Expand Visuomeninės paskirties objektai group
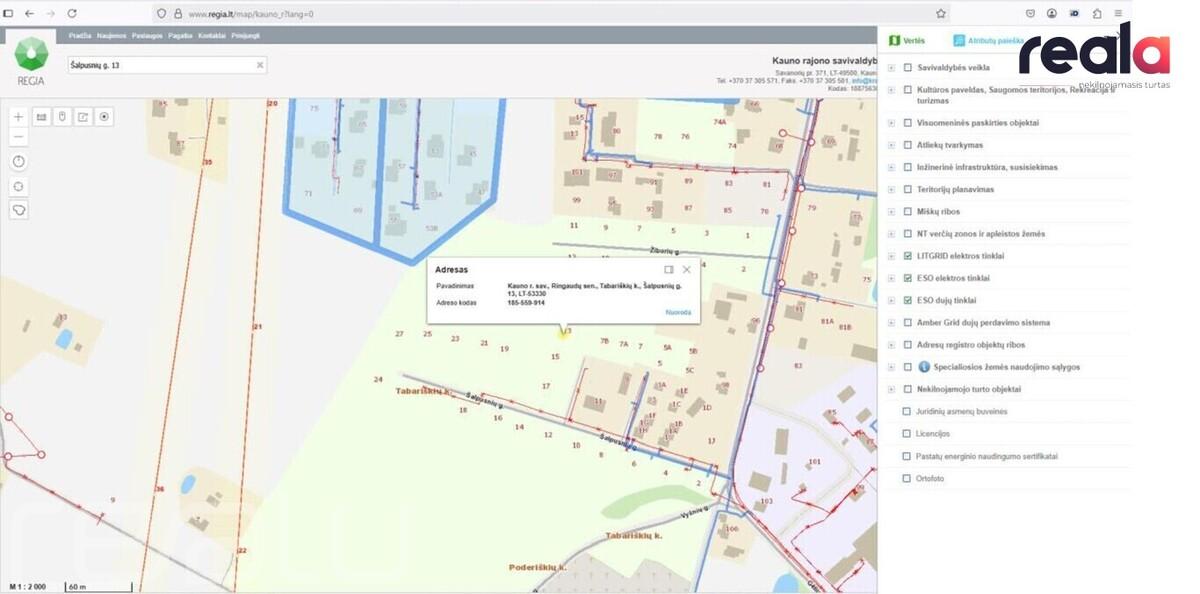Viewport: 1200px width, 594px height. click(x=891, y=123)
